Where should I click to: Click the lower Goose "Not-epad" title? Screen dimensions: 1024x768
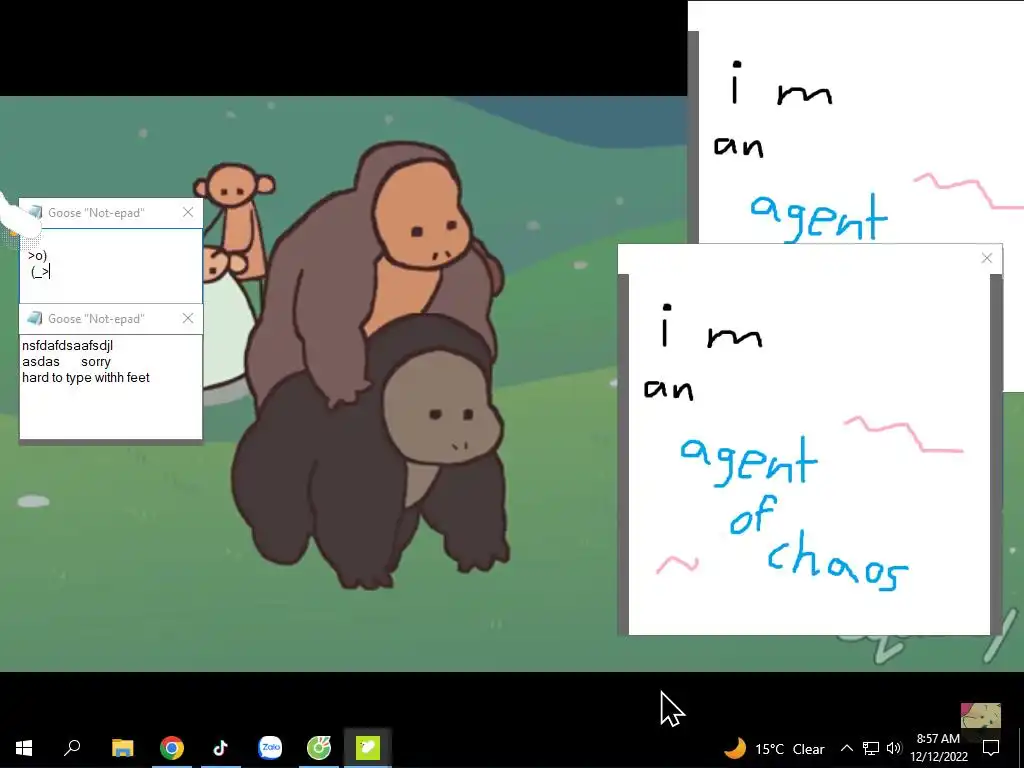tap(97, 319)
